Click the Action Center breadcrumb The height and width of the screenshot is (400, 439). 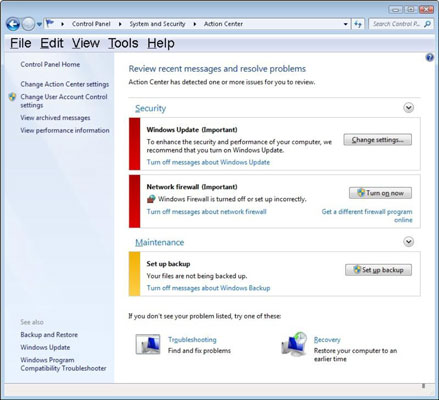tap(223, 24)
